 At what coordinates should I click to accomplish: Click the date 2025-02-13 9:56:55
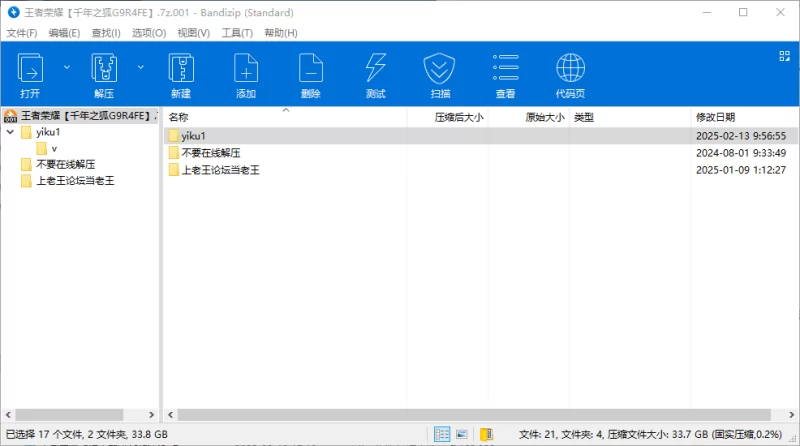(x=741, y=136)
